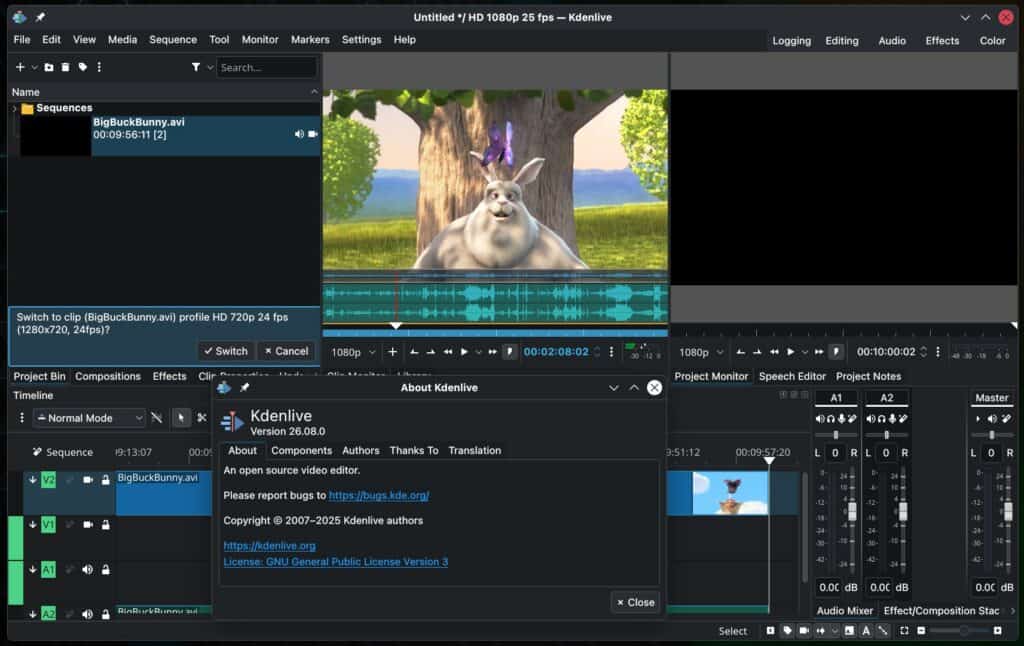This screenshot has width=1024, height=646.
Task: Open clip monitor 1080p resolution dropdown
Action: click(353, 352)
